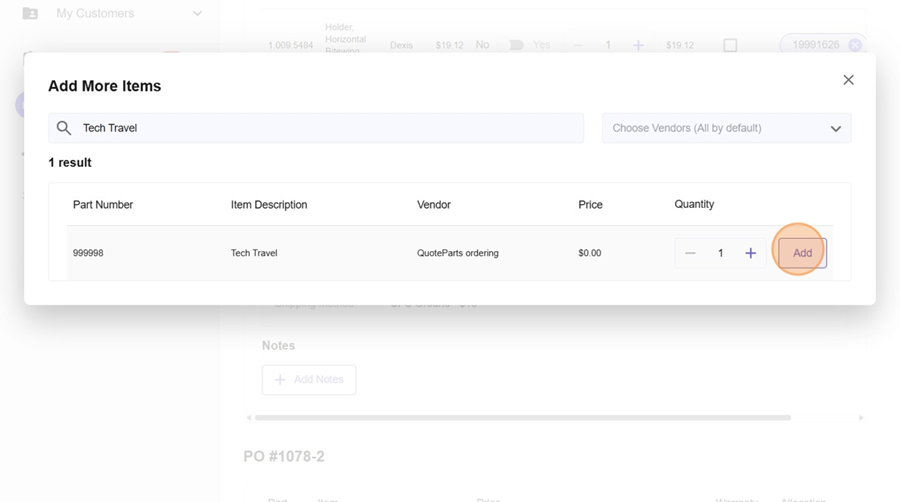Add the Tech Travel item
The height and width of the screenshot is (502, 900).
click(x=802, y=253)
